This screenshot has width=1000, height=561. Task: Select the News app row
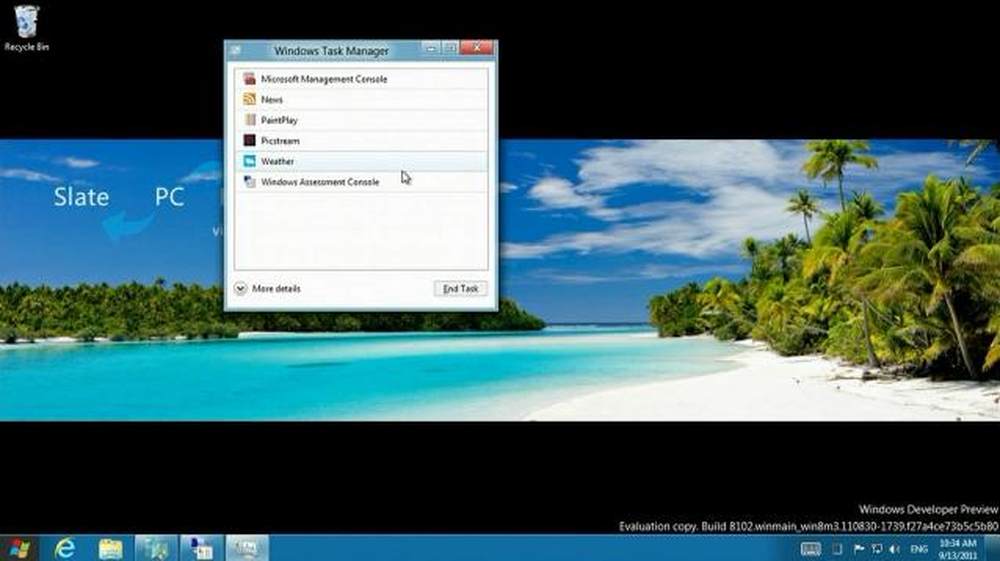coord(361,99)
